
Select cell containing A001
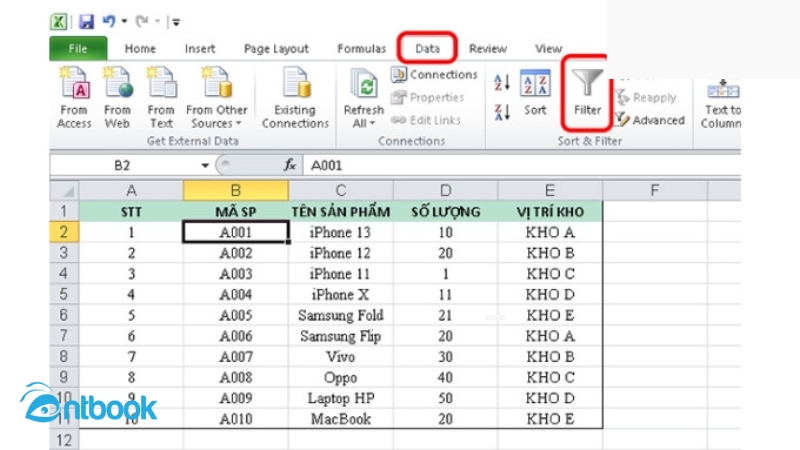point(236,232)
